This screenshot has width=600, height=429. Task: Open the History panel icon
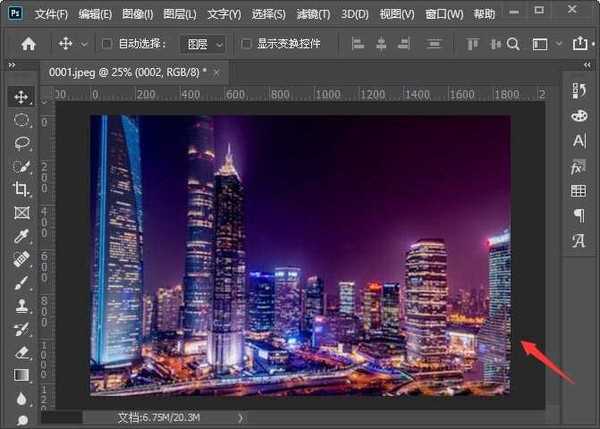point(579,91)
